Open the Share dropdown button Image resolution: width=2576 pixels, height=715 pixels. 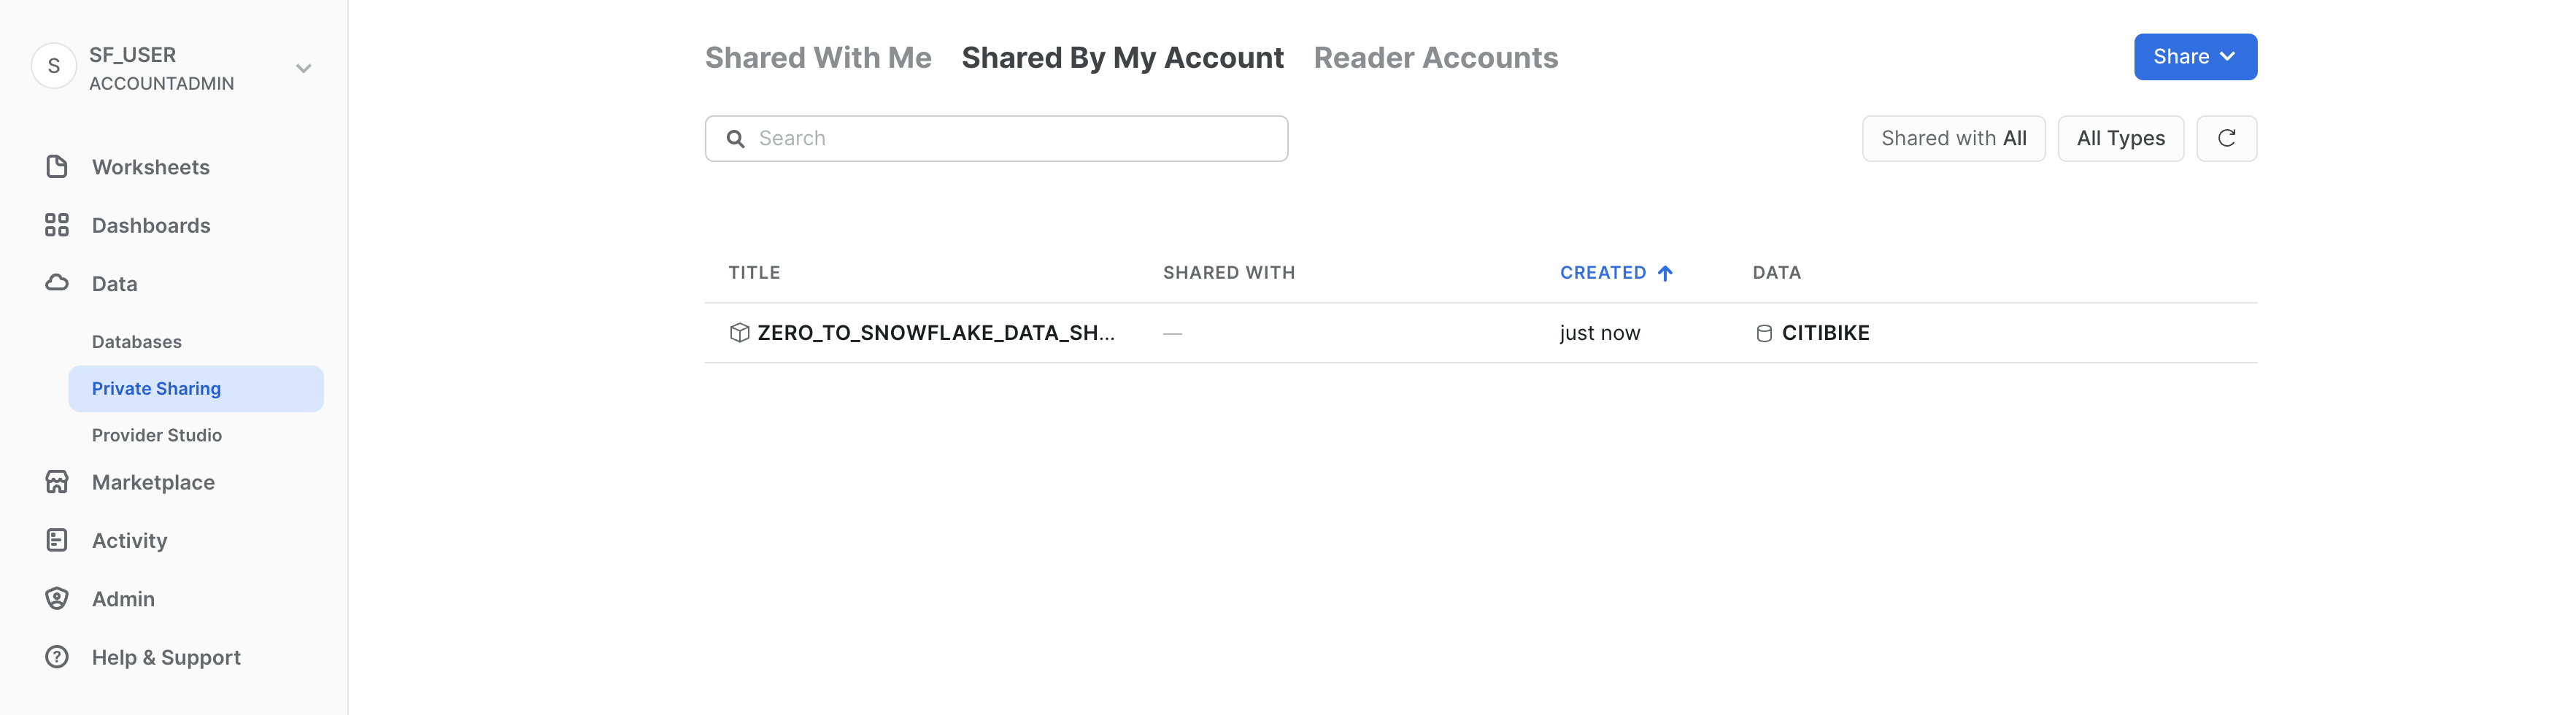pyautogui.click(x=2194, y=57)
